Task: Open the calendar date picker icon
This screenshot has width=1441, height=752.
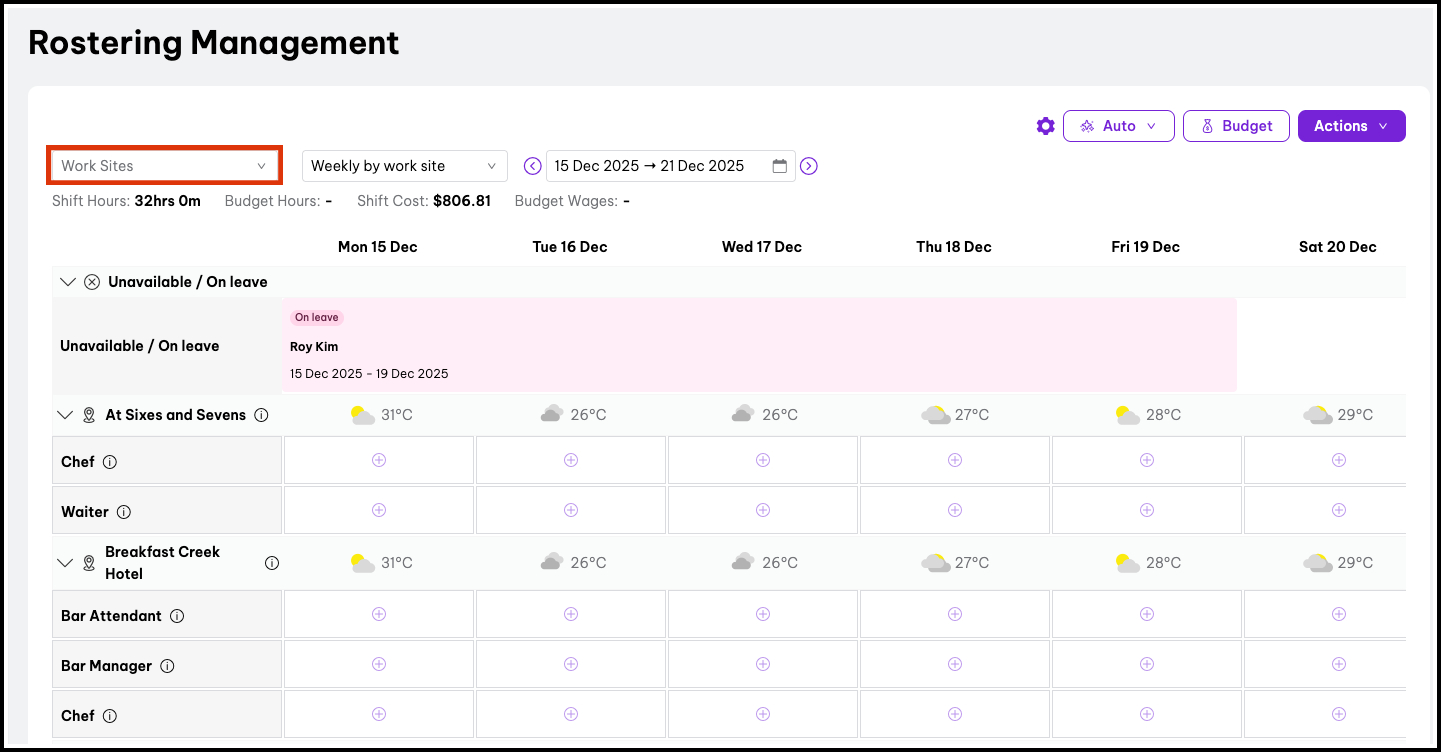Action: tap(780, 166)
